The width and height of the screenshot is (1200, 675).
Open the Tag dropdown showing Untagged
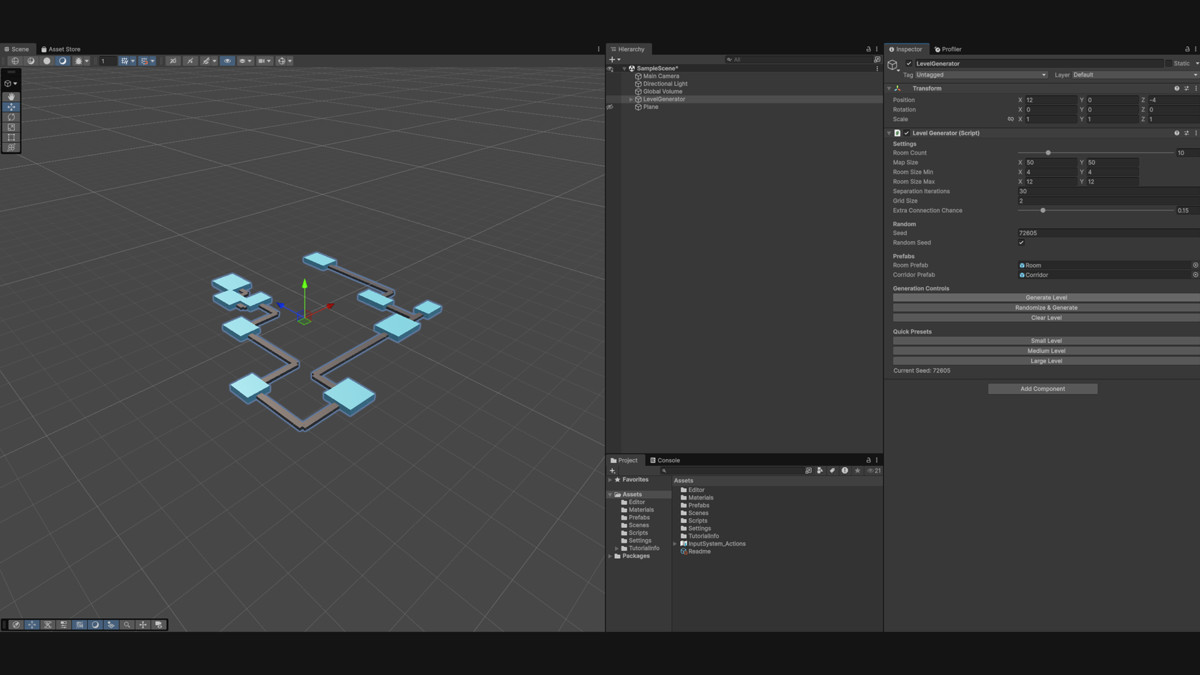981,75
